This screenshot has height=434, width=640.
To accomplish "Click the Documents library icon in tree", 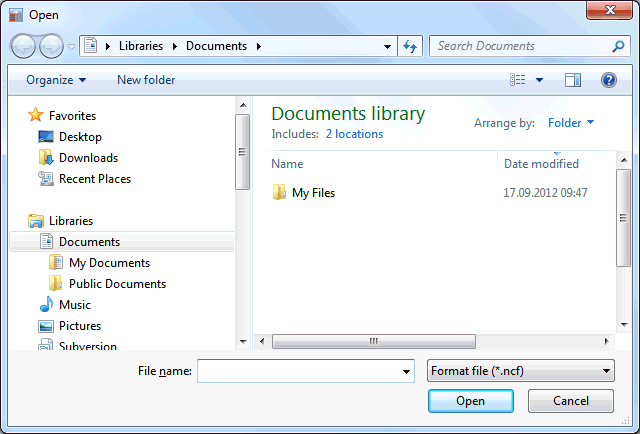I will pyautogui.click(x=46, y=241).
